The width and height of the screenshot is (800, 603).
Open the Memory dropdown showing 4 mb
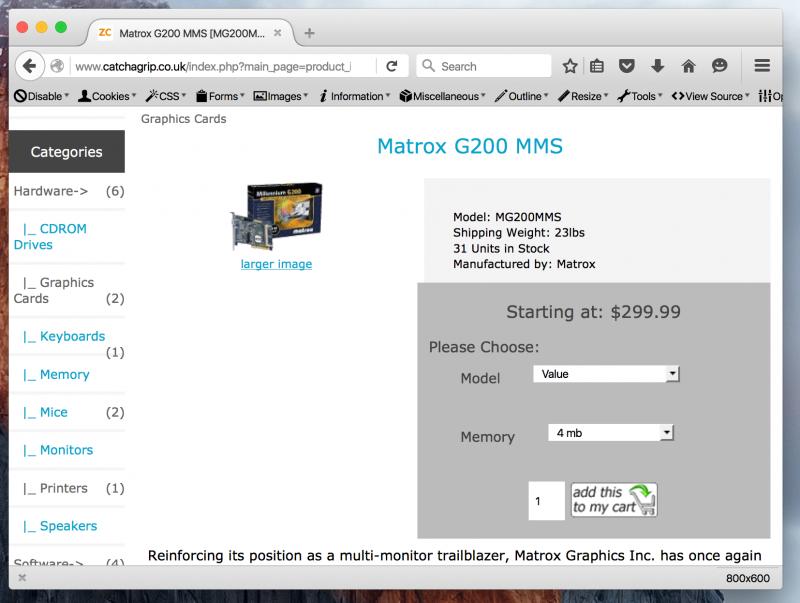[x=611, y=433]
